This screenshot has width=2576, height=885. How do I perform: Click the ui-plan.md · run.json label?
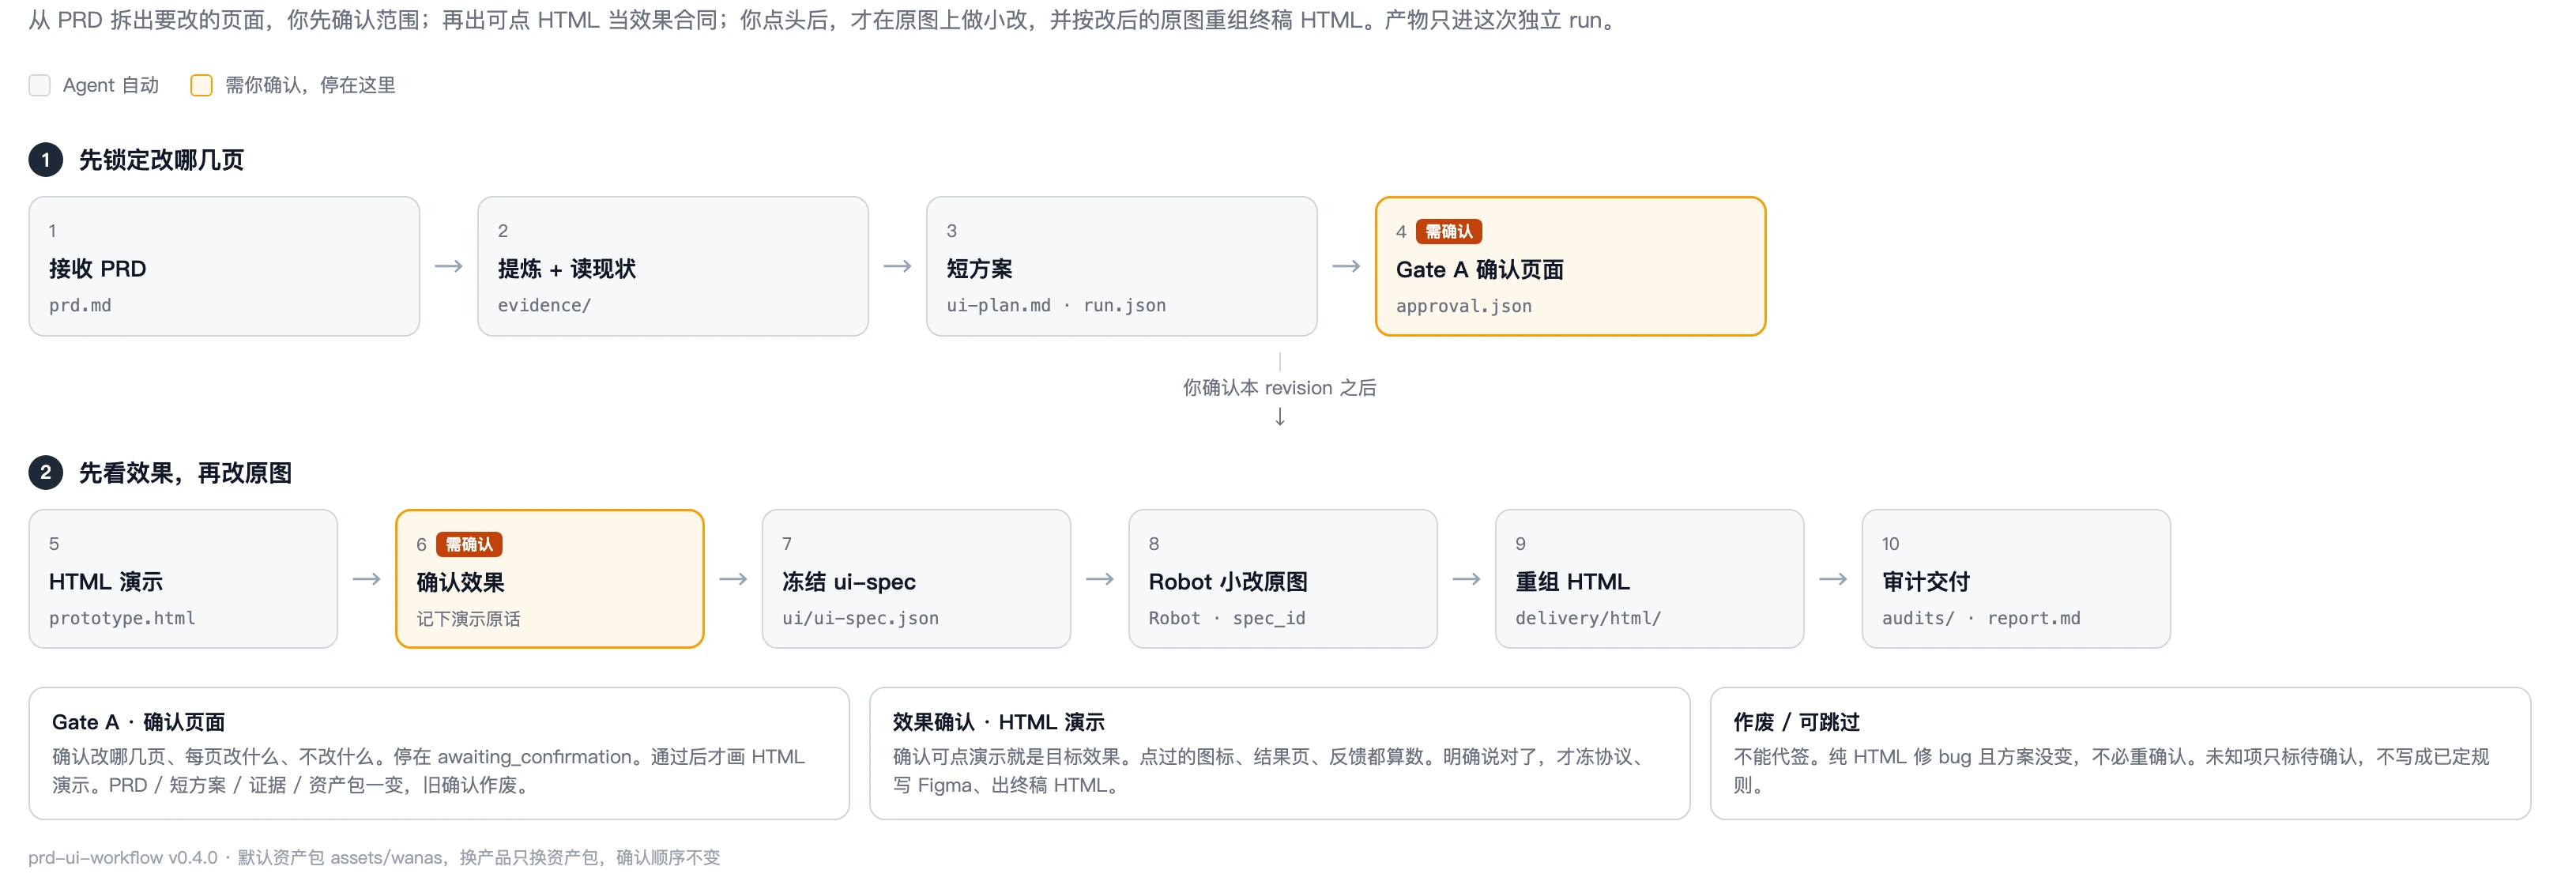[1056, 305]
